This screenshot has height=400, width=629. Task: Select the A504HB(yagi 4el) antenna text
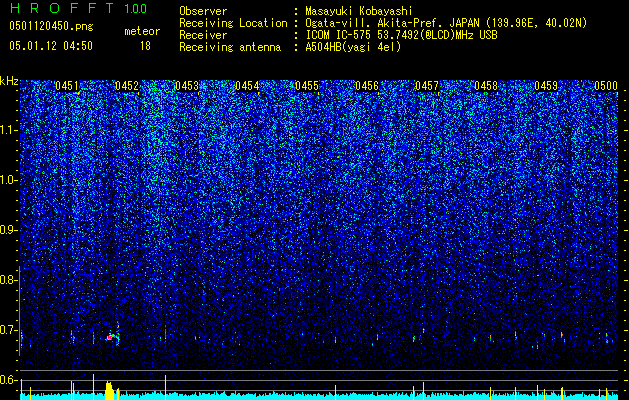[x=353, y=48]
